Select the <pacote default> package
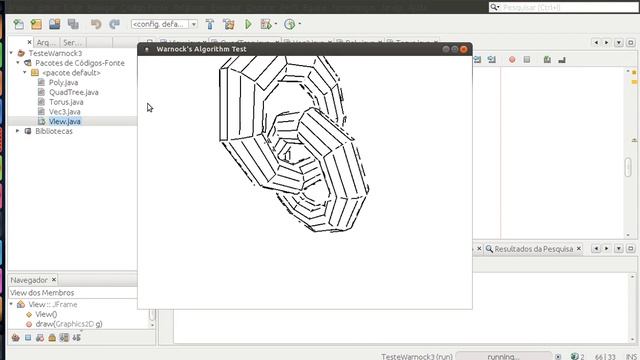 tap(71, 73)
